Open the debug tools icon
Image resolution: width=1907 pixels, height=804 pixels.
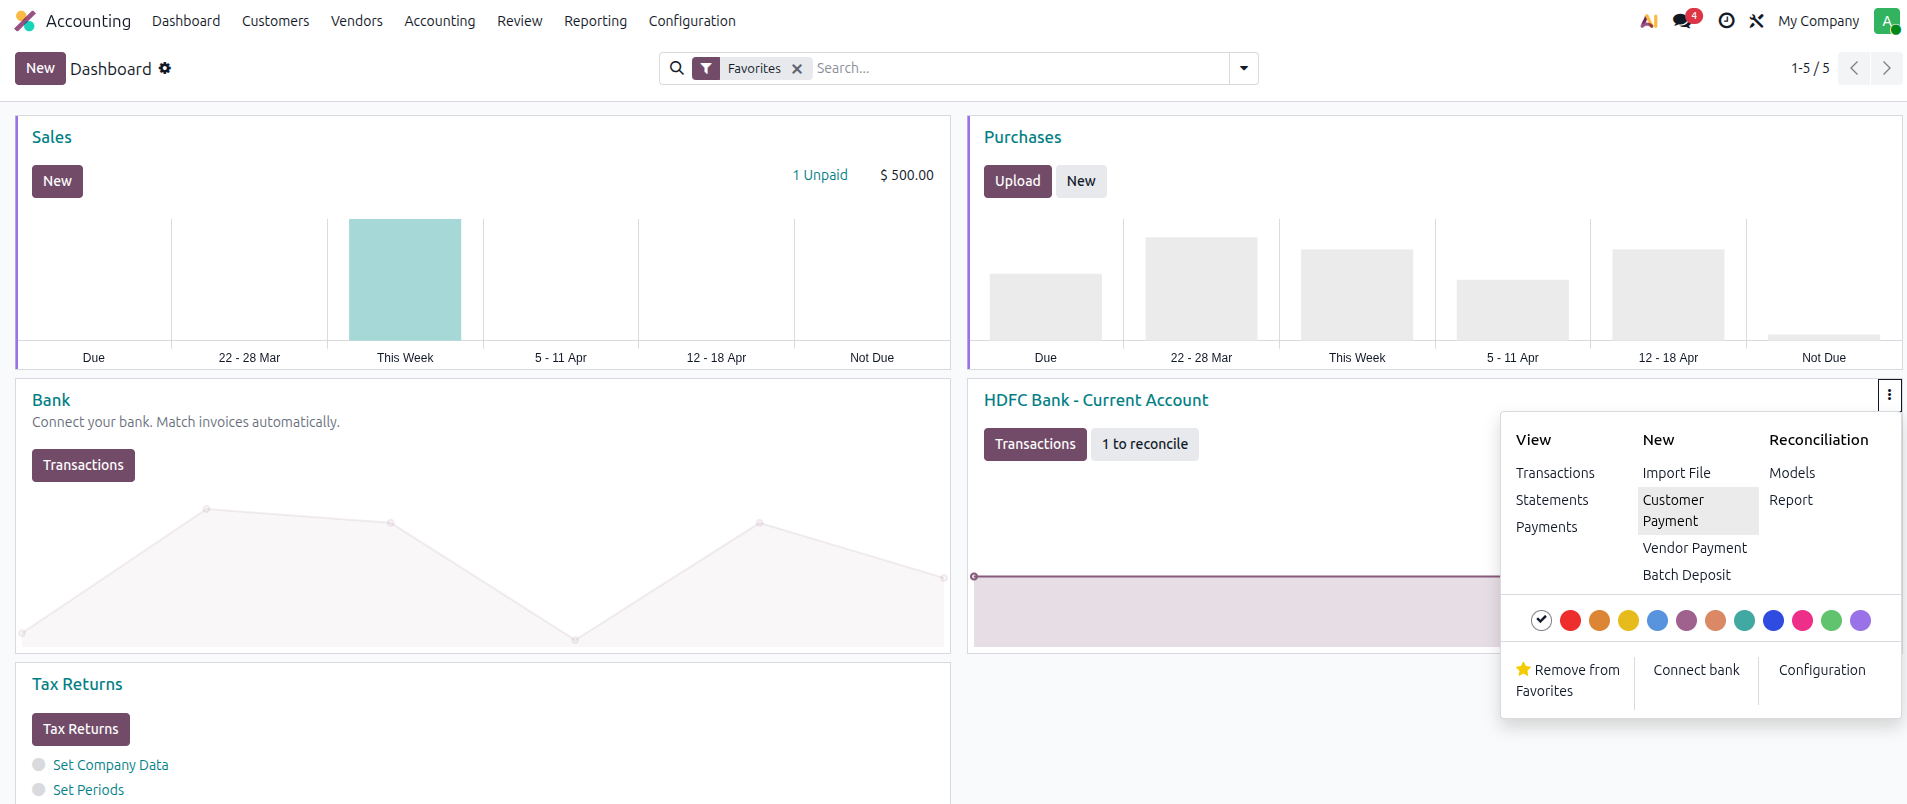point(1756,21)
